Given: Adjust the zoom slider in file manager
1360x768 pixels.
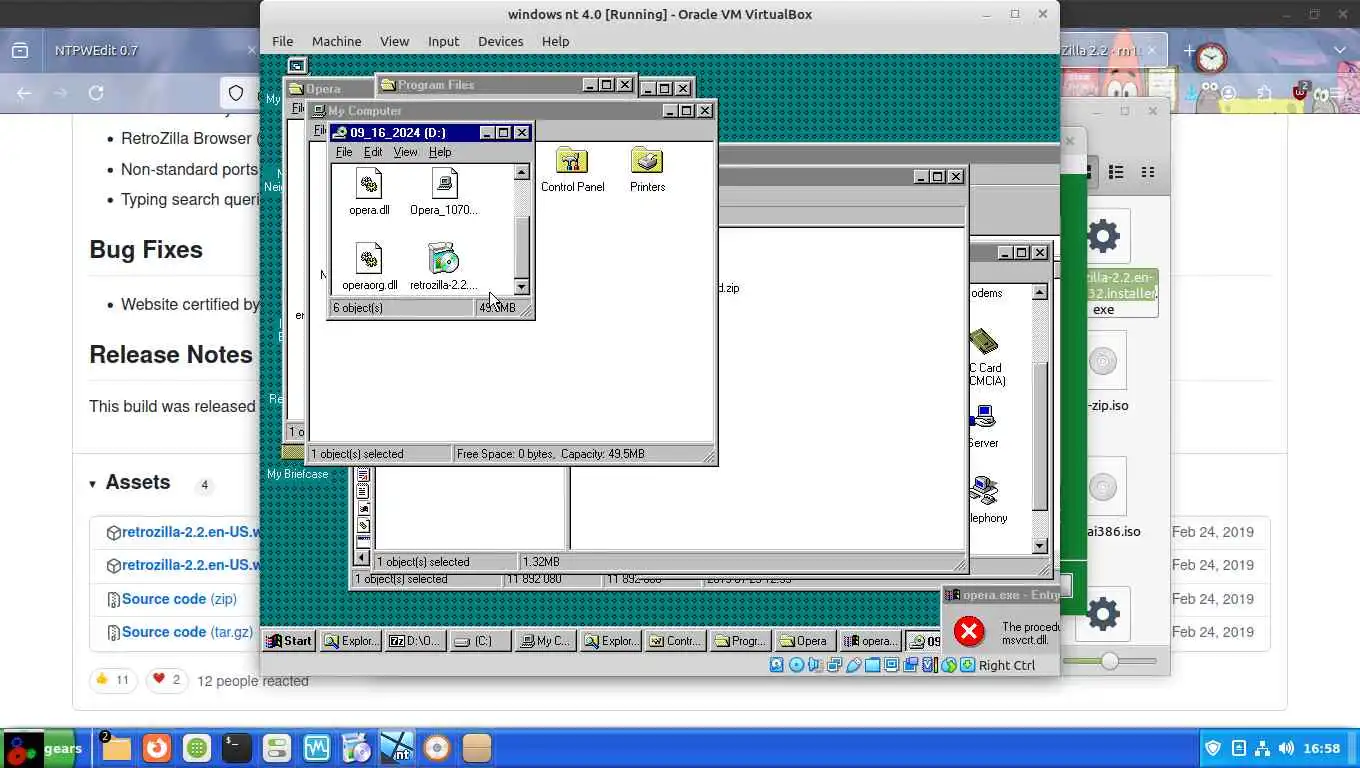Looking at the screenshot, I should pos(1109,661).
